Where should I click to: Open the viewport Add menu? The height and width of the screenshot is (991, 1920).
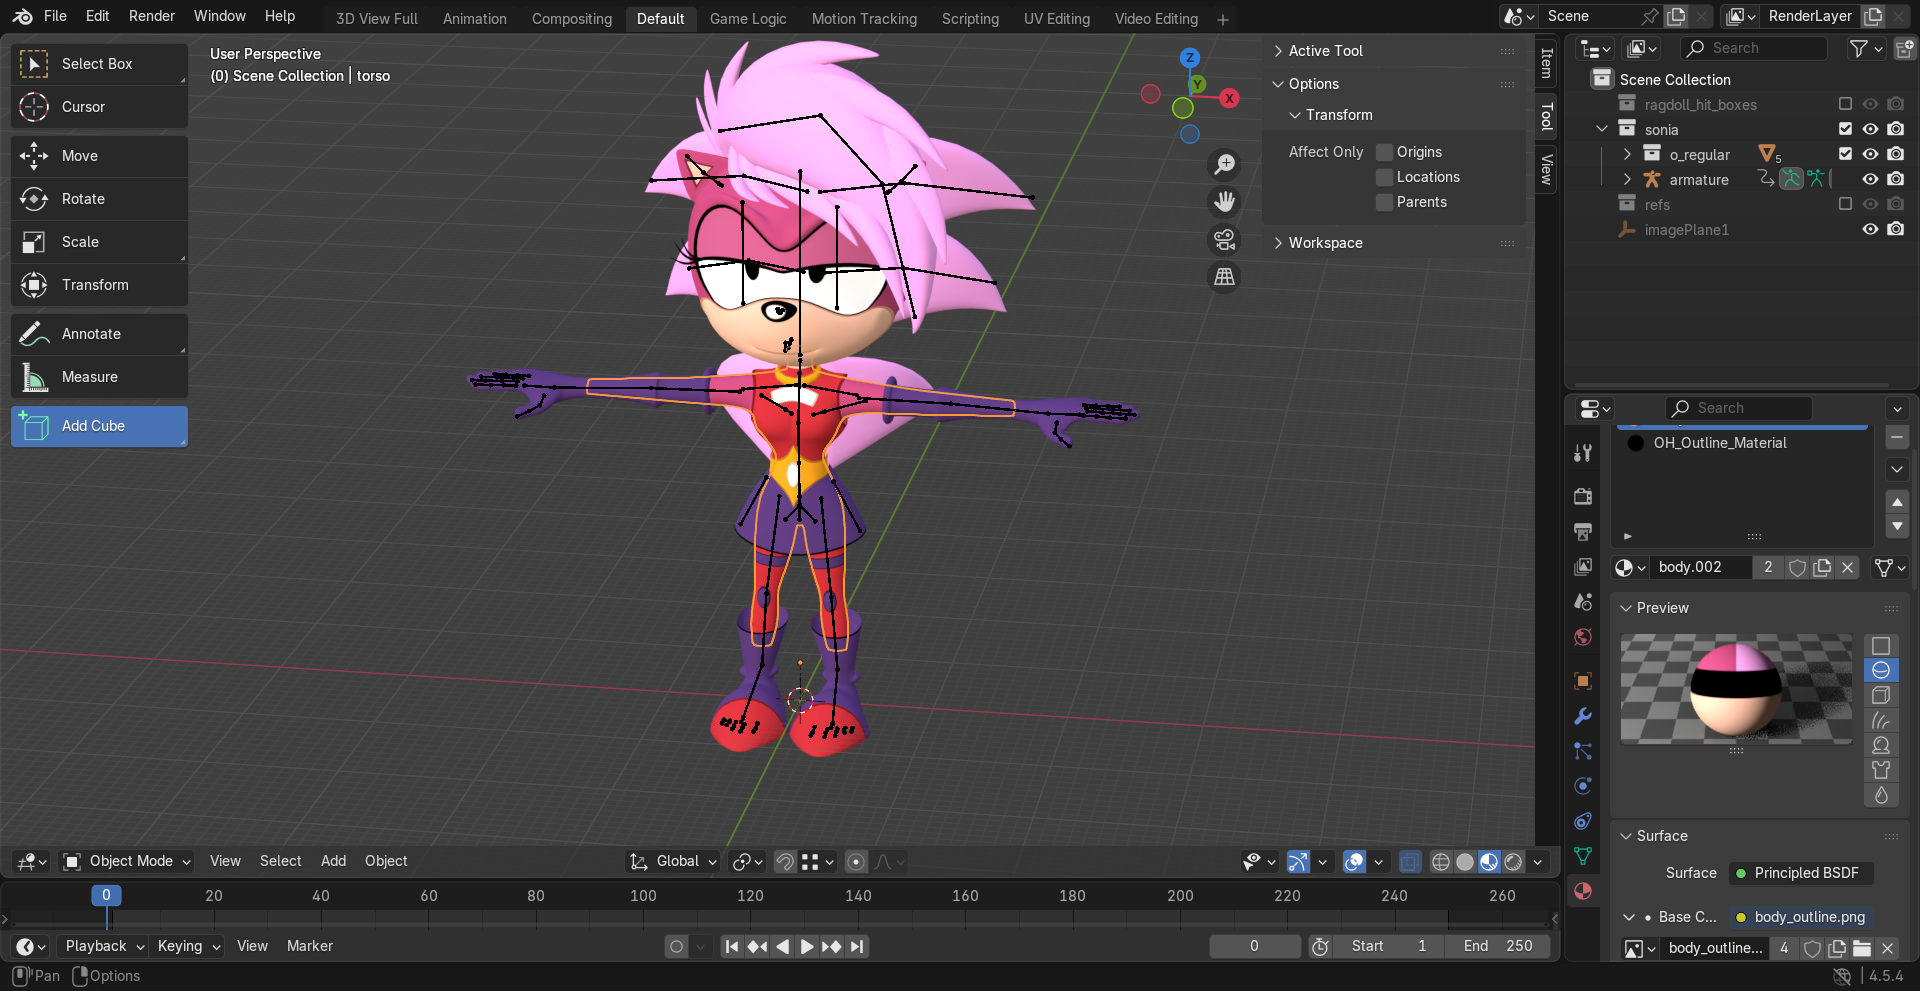tap(333, 861)
